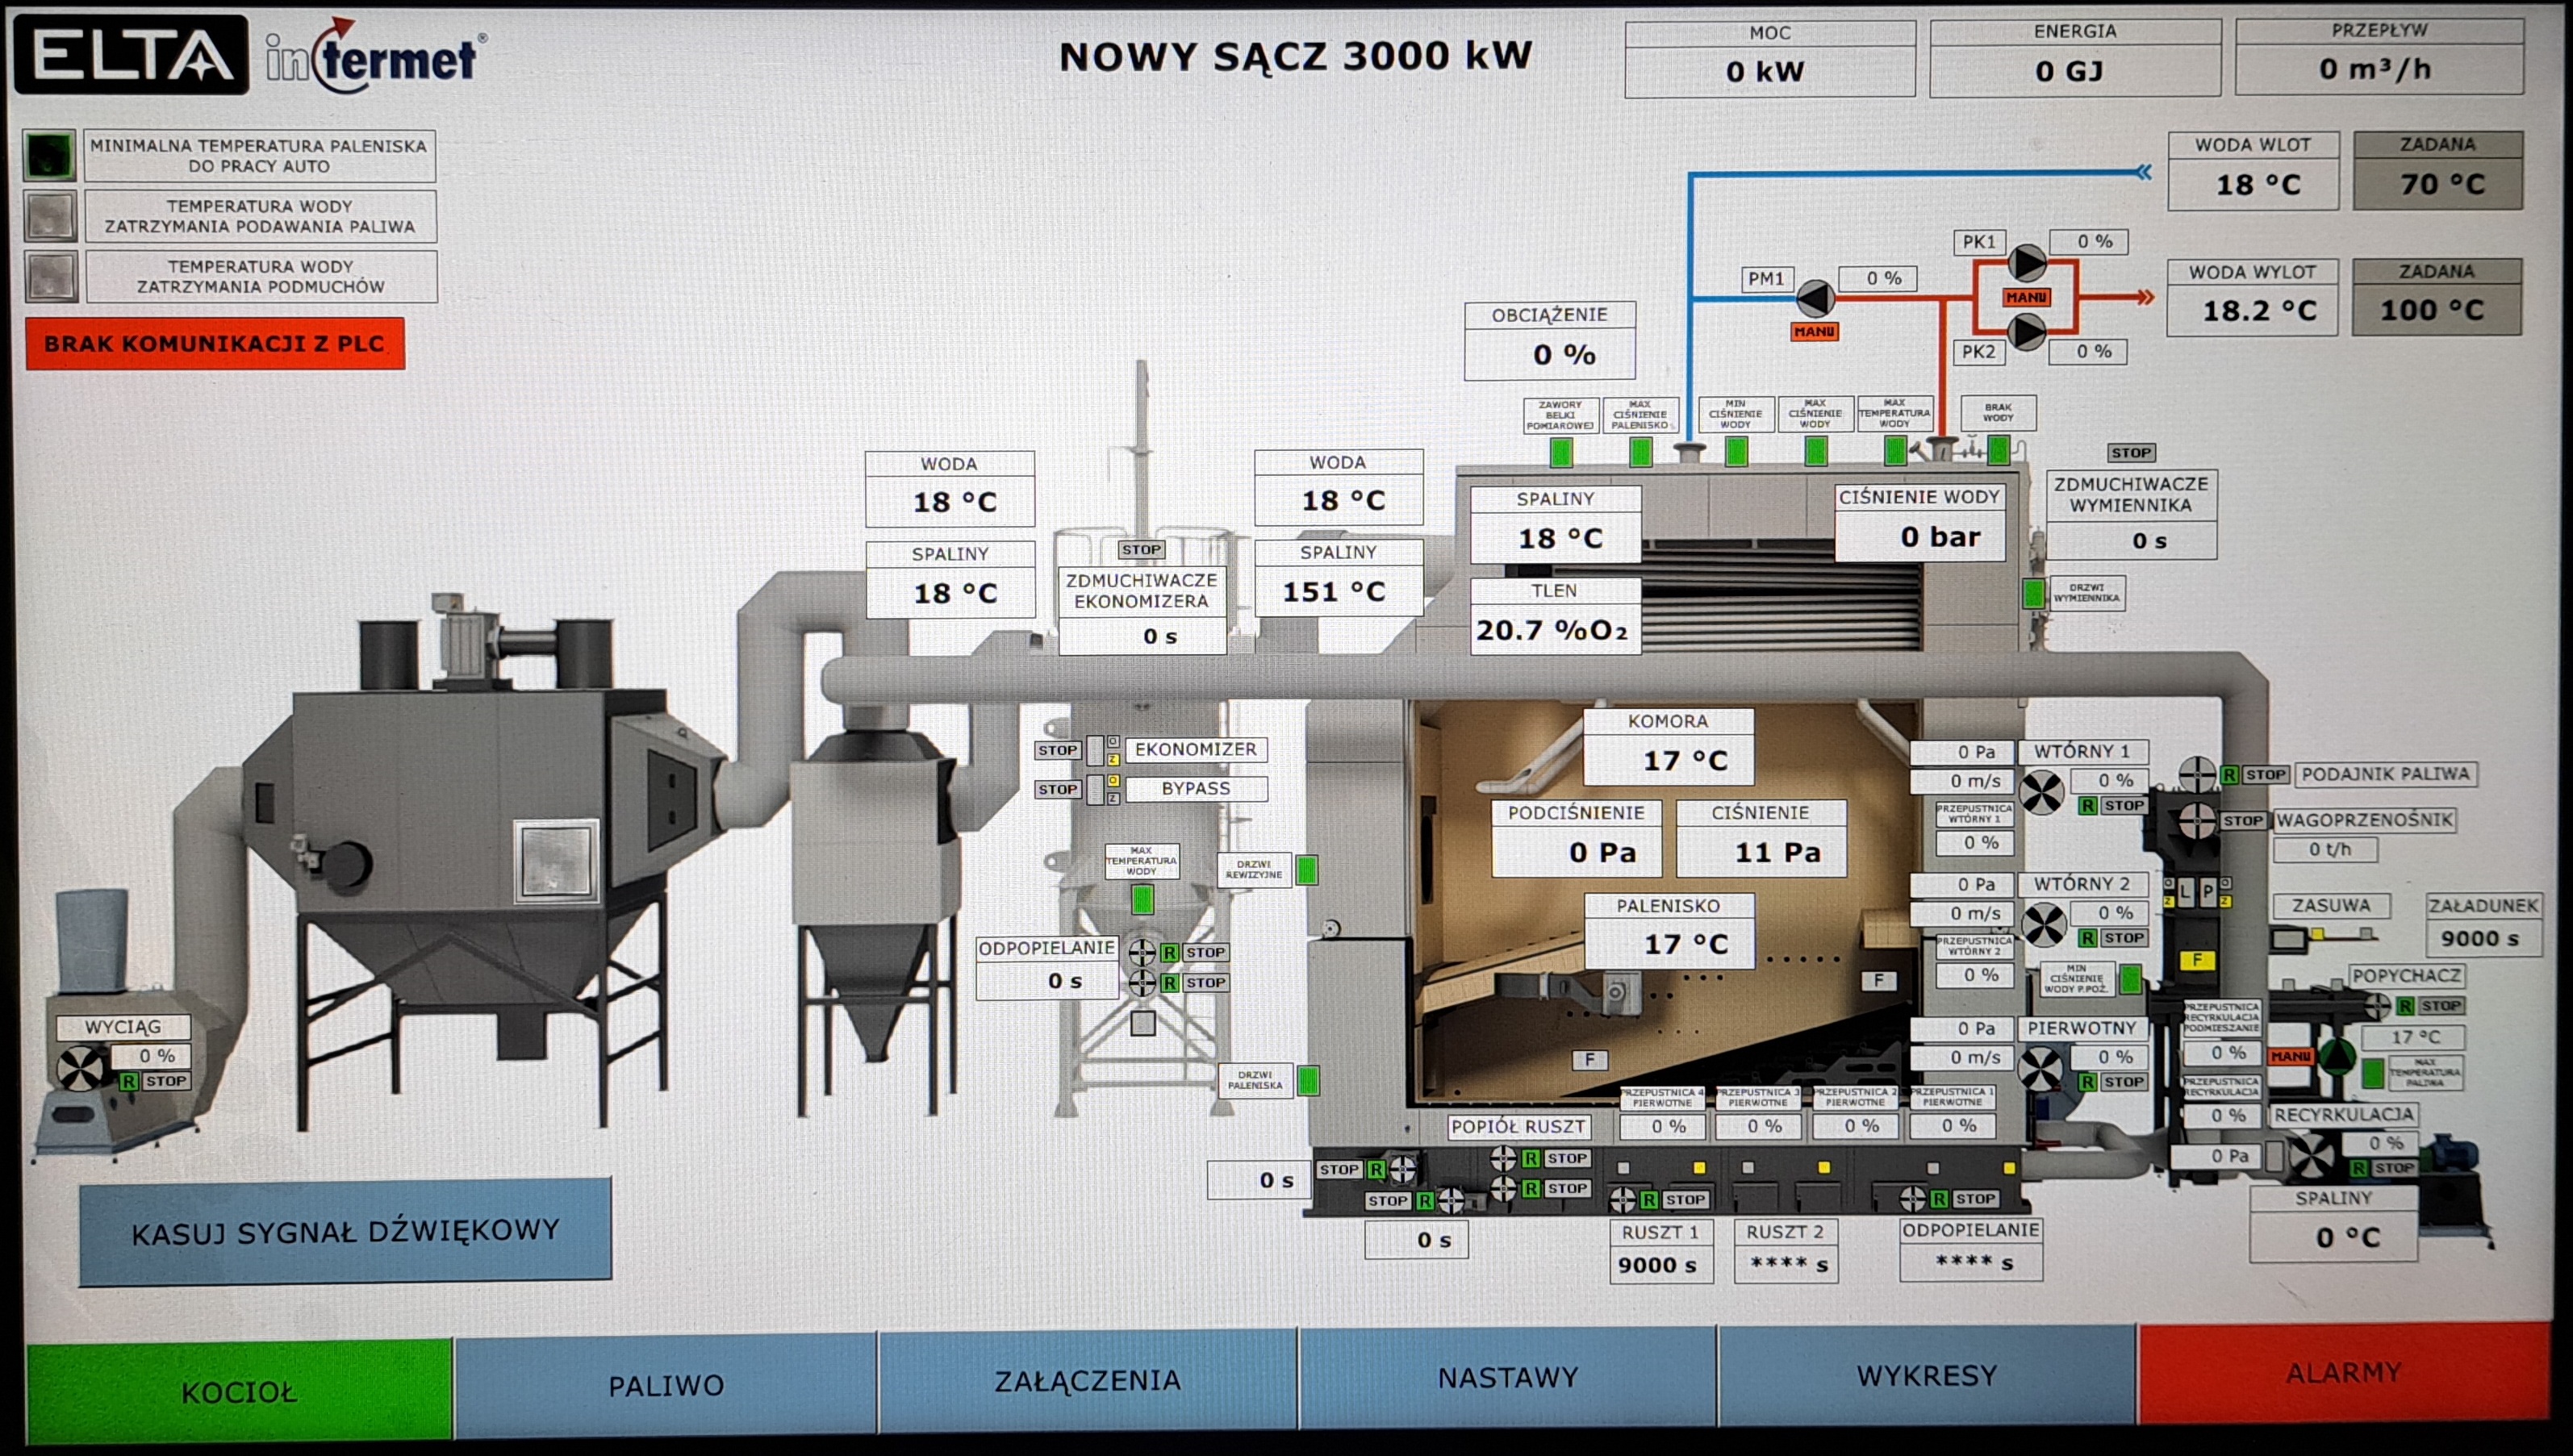The width and height of the screenshot is (2573, 1456).
Task: Click the PK1 pump symbol
Action: click(x=2028, y=262)
